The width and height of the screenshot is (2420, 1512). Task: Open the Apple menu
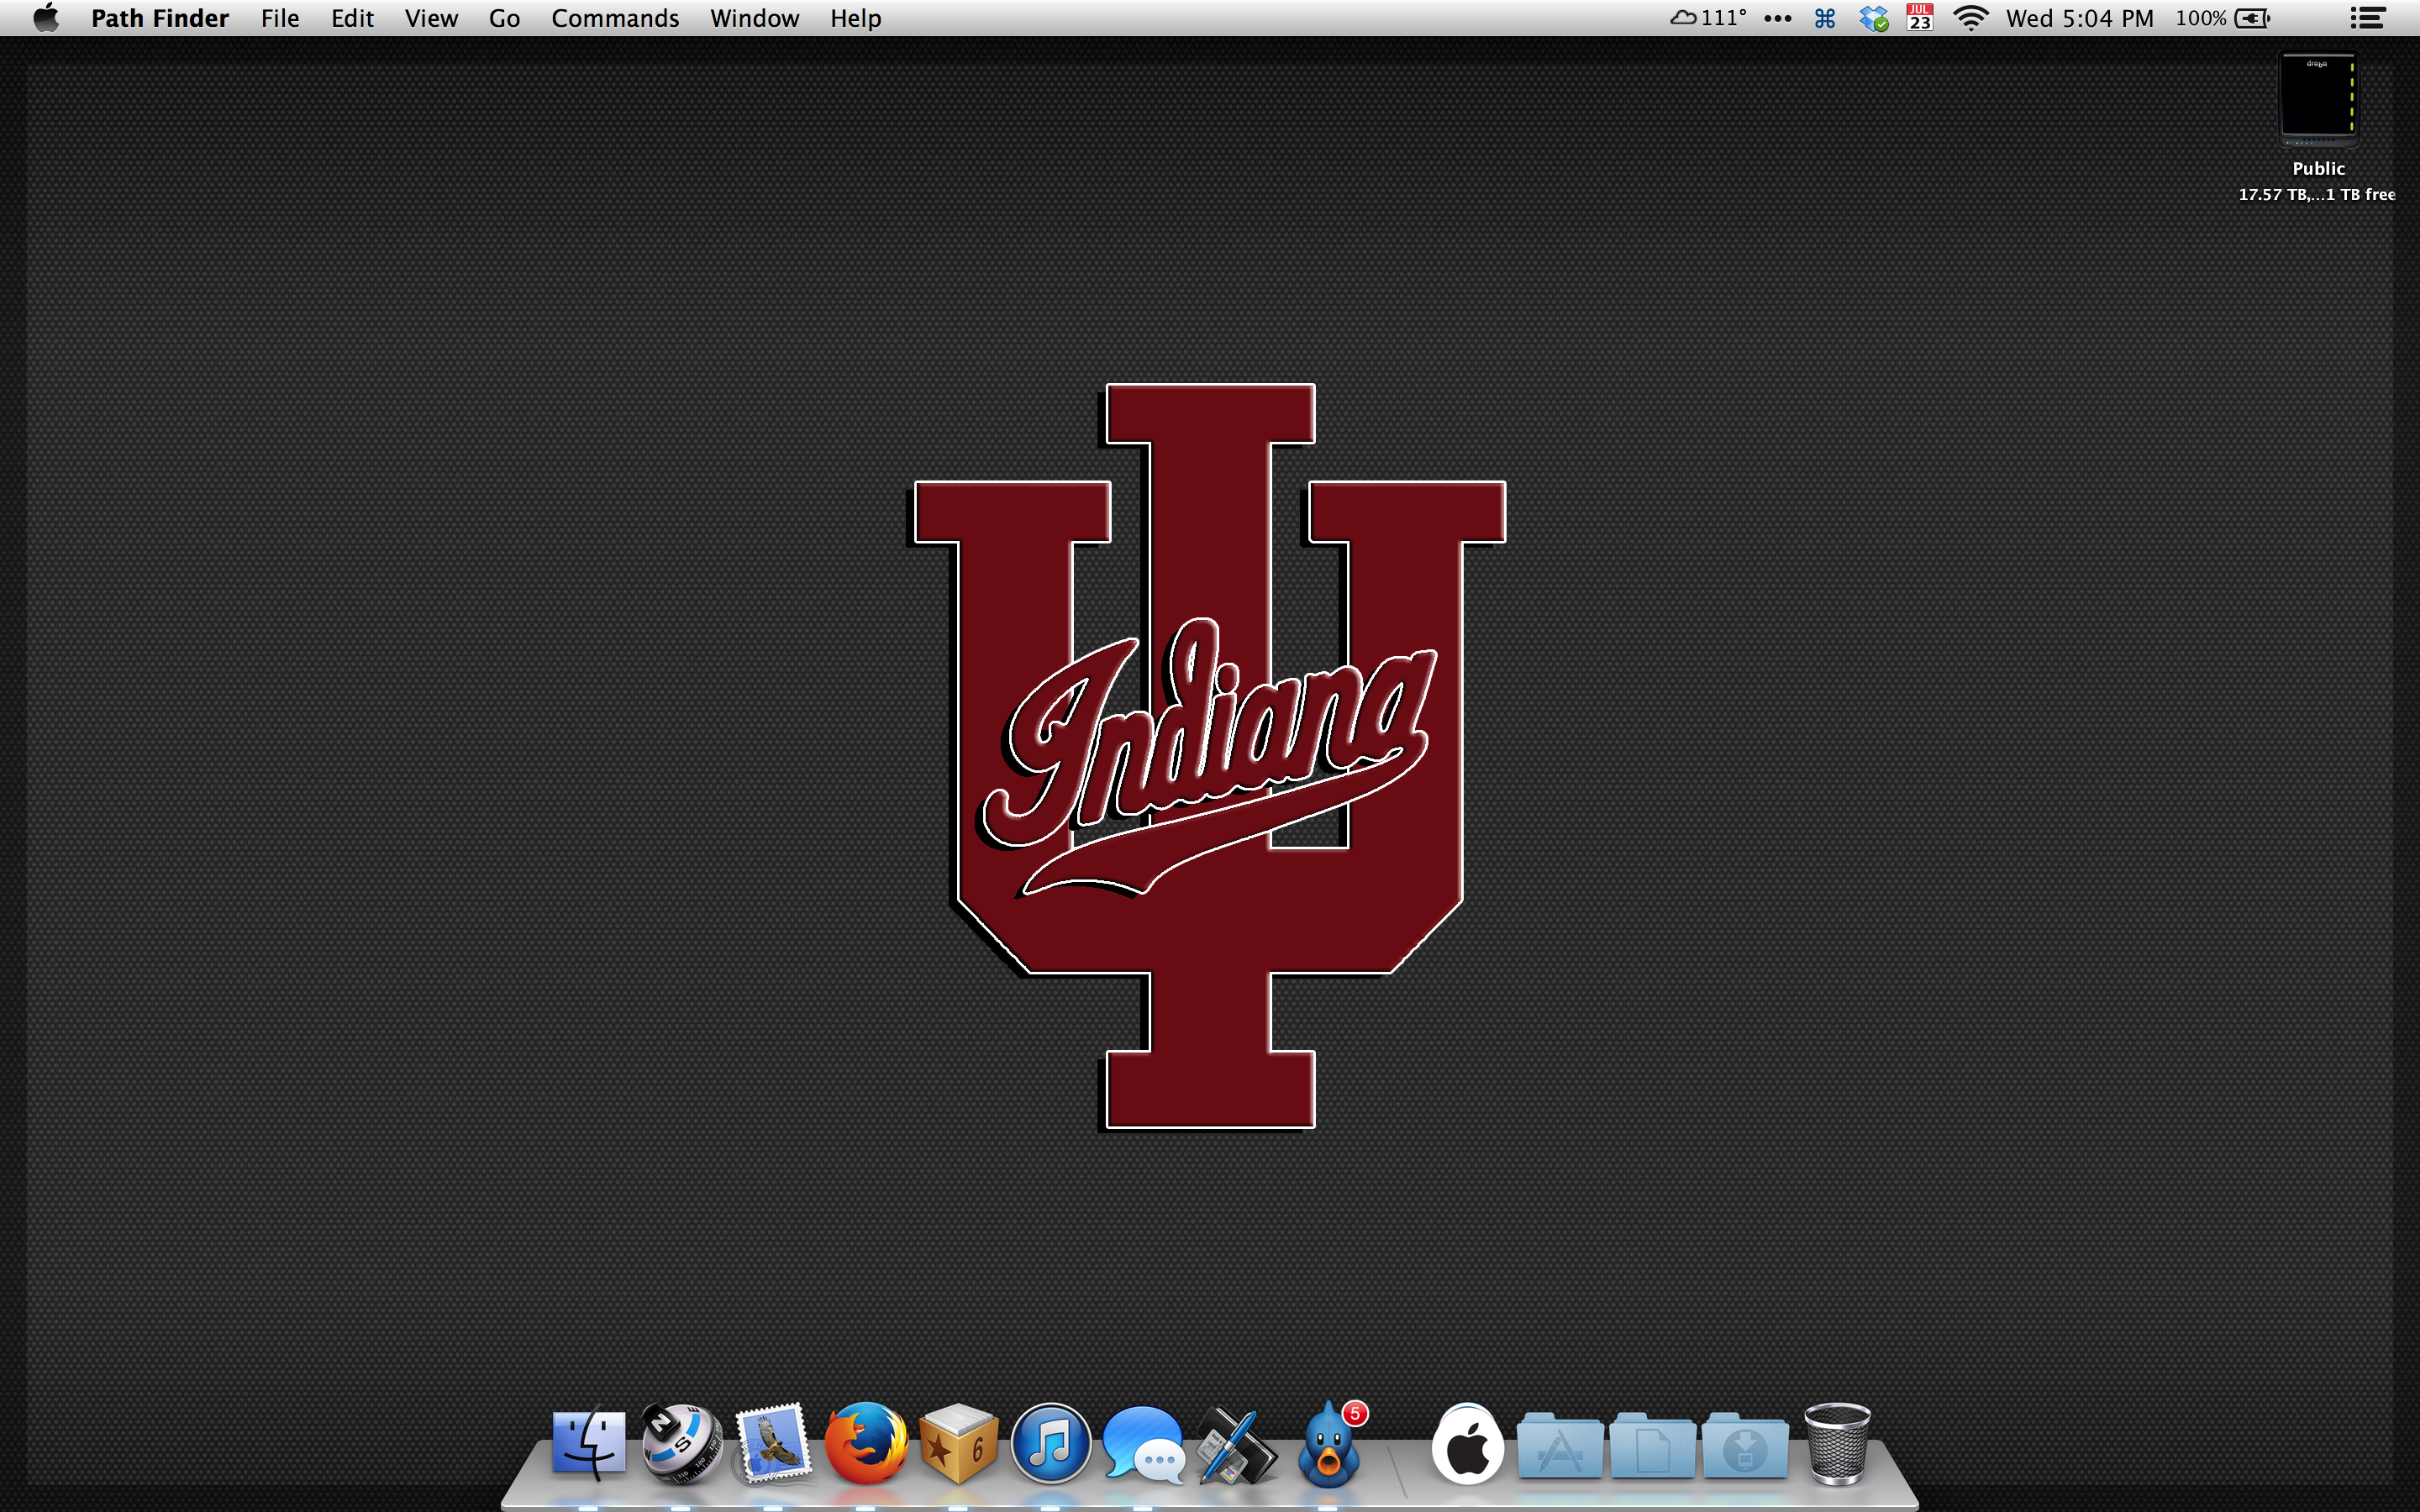(46, 17)
